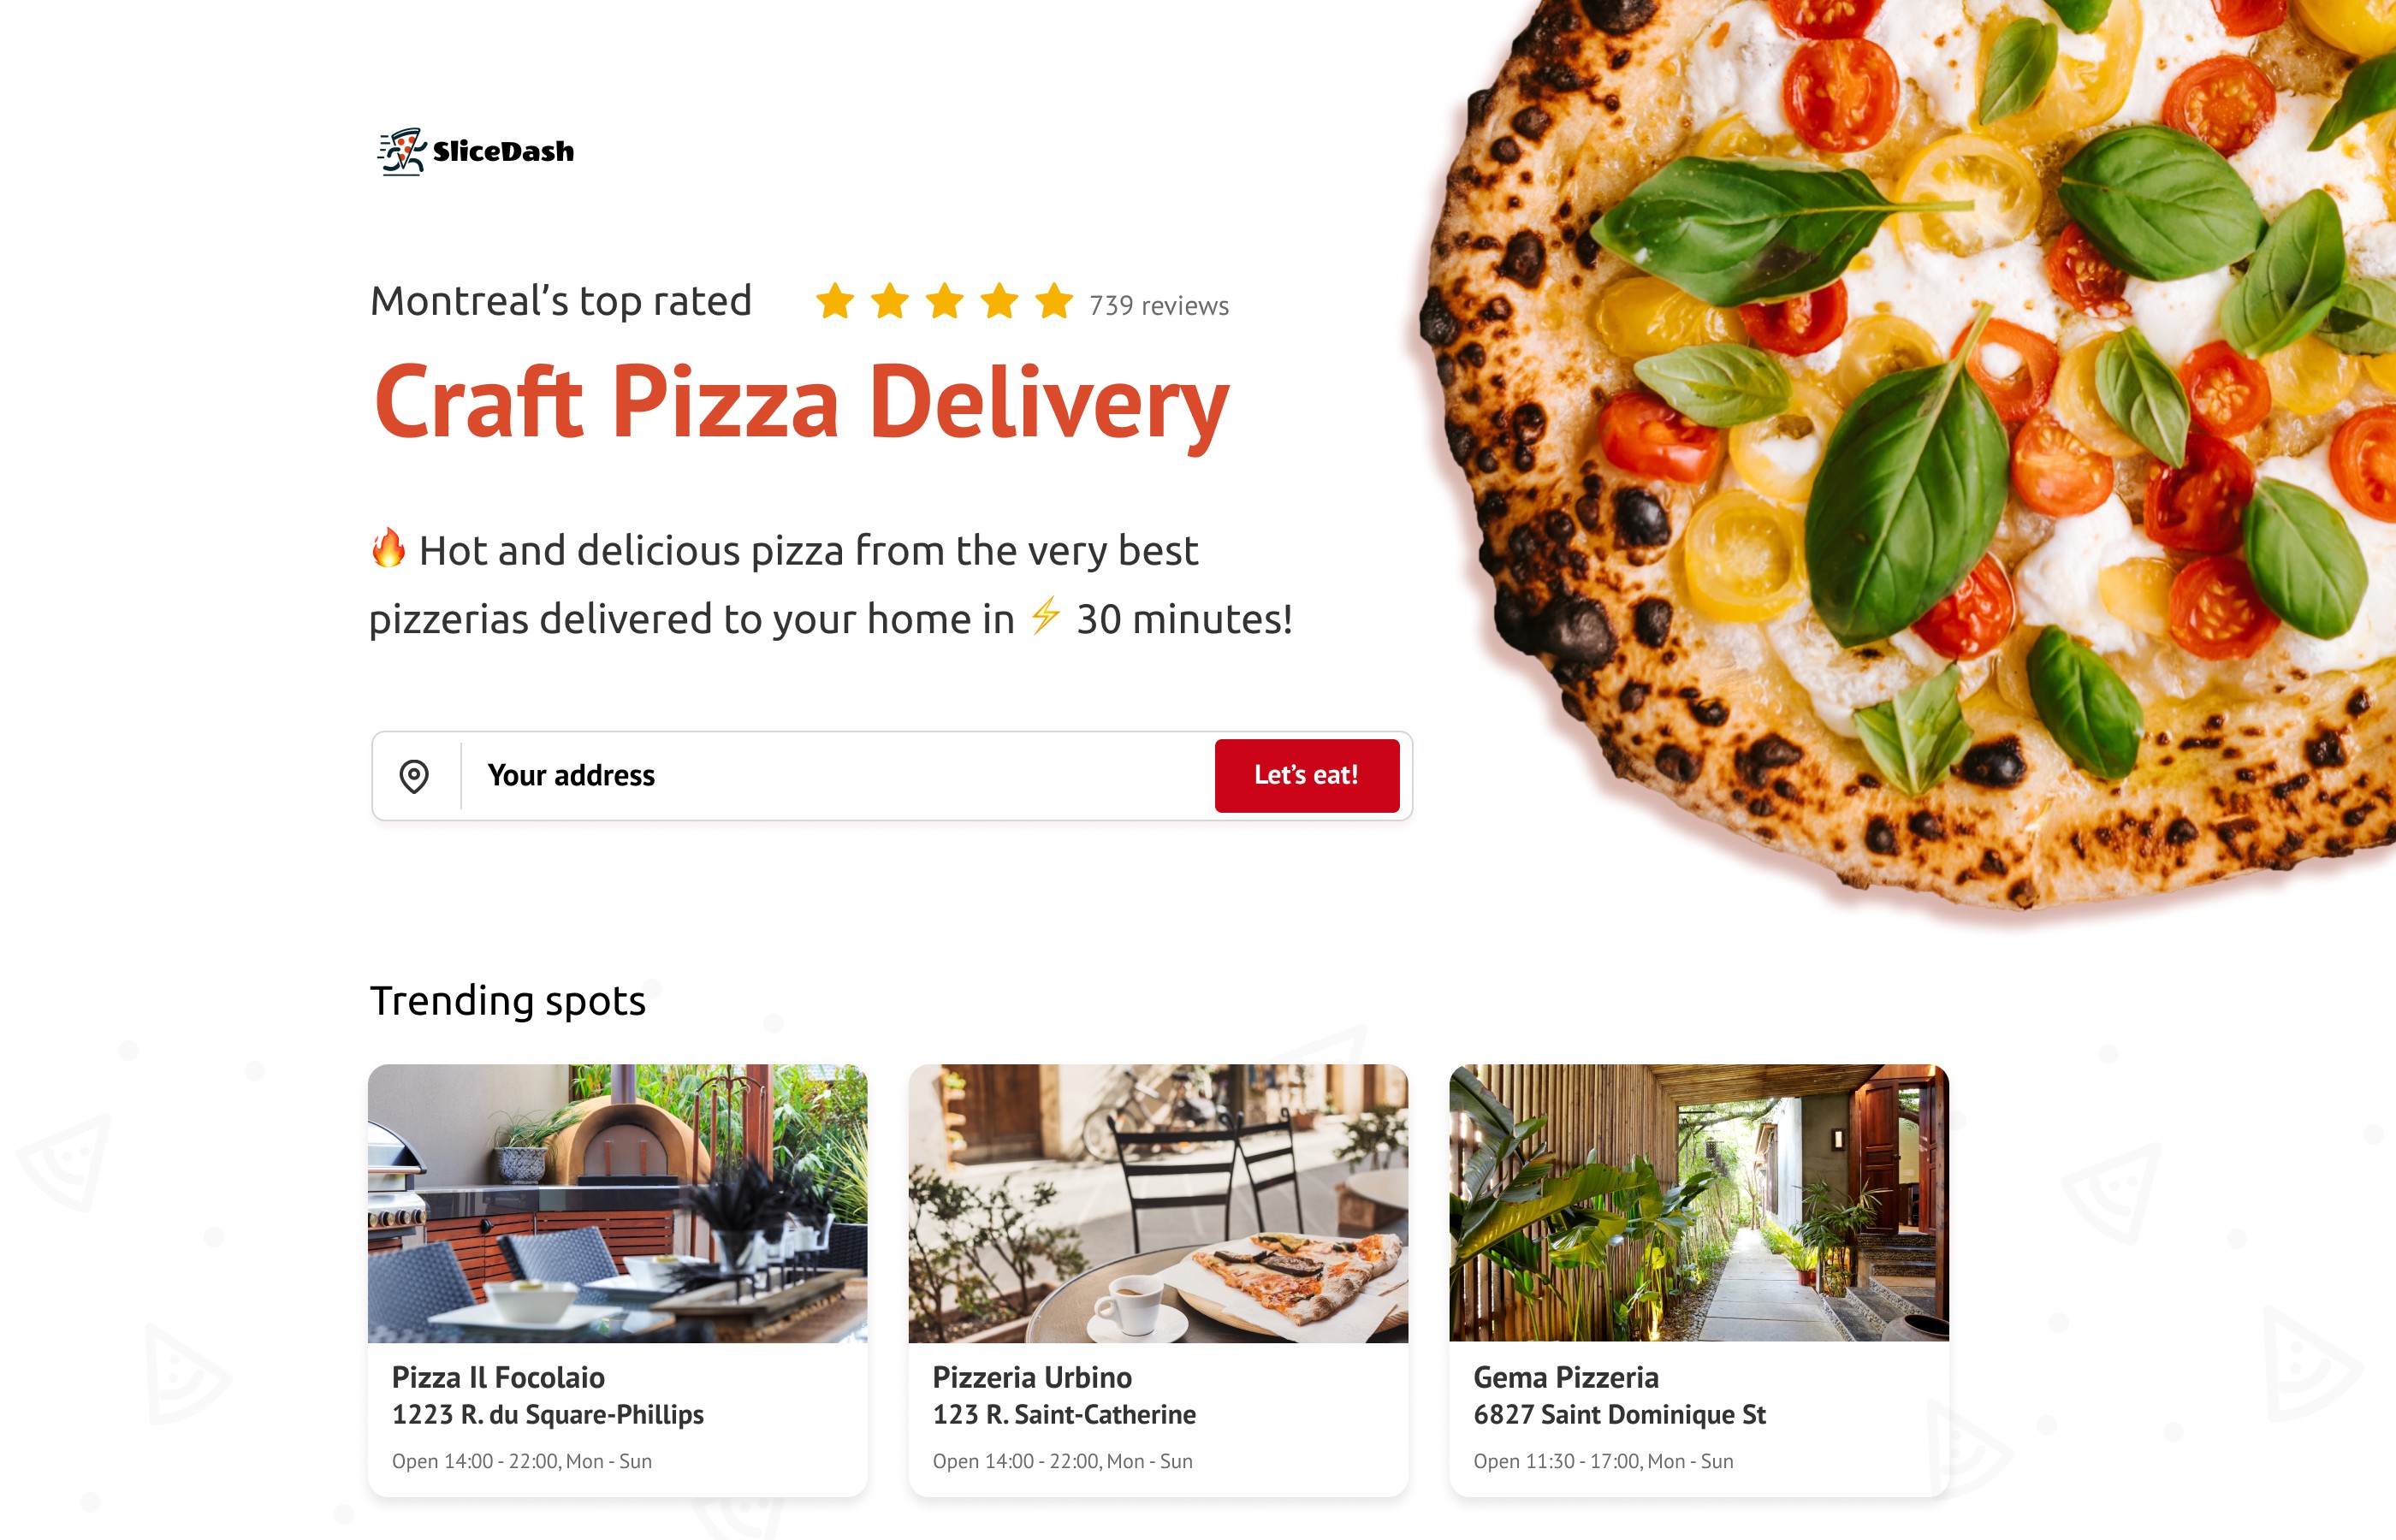The height and width of the screenshot is (1540, 2396).
Task: Focus the Your address input field
Action: coord(837,776)
